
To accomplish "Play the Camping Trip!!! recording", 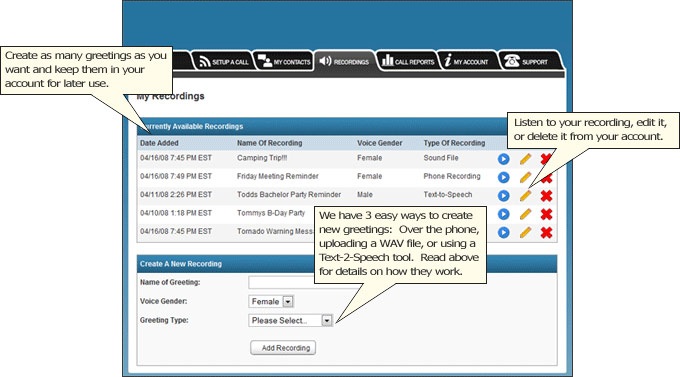I will [503, 159].
